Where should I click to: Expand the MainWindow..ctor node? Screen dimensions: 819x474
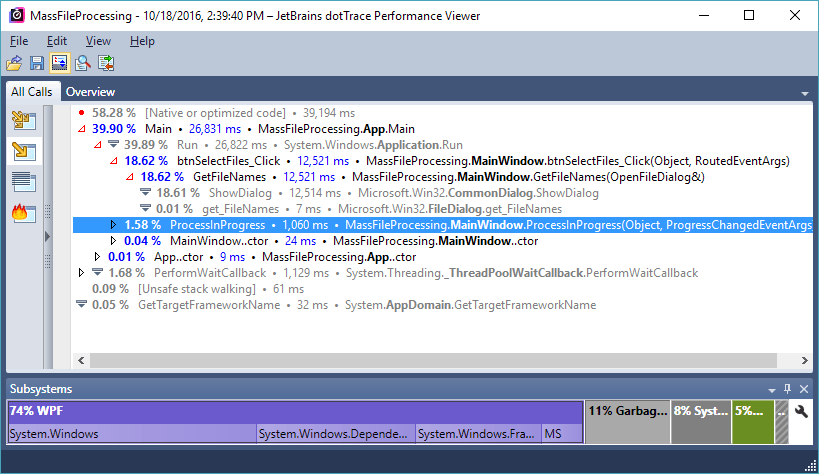tap(113, 241)
